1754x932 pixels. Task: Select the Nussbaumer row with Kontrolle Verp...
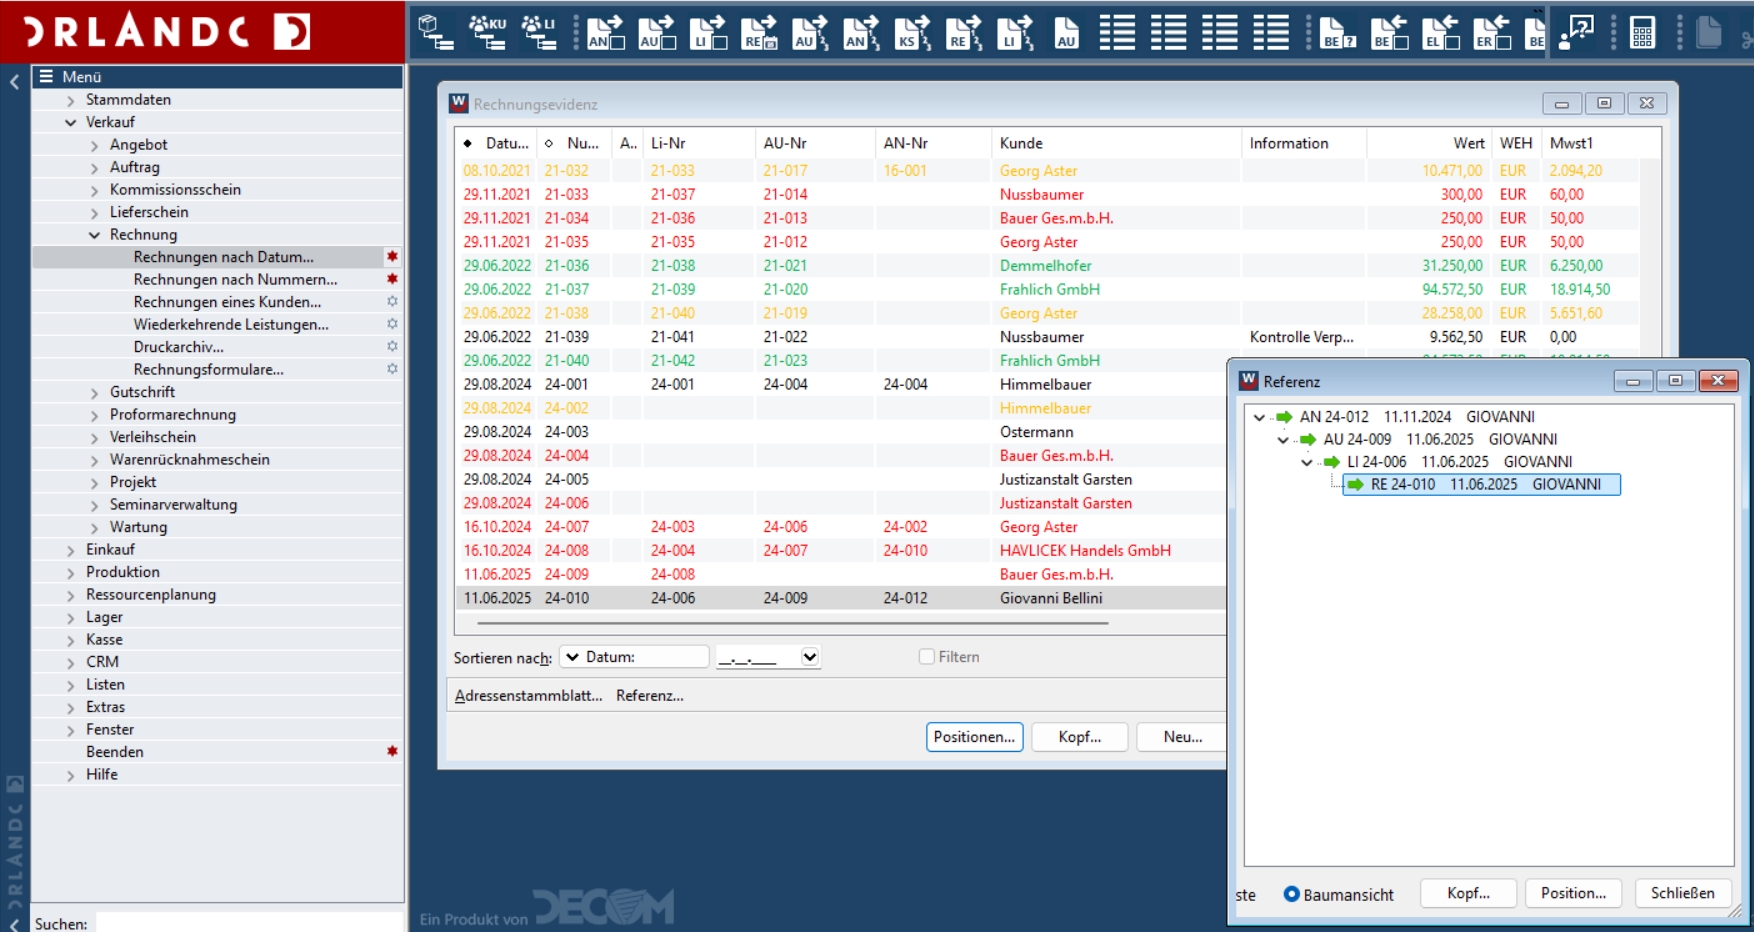point(1047,337)
